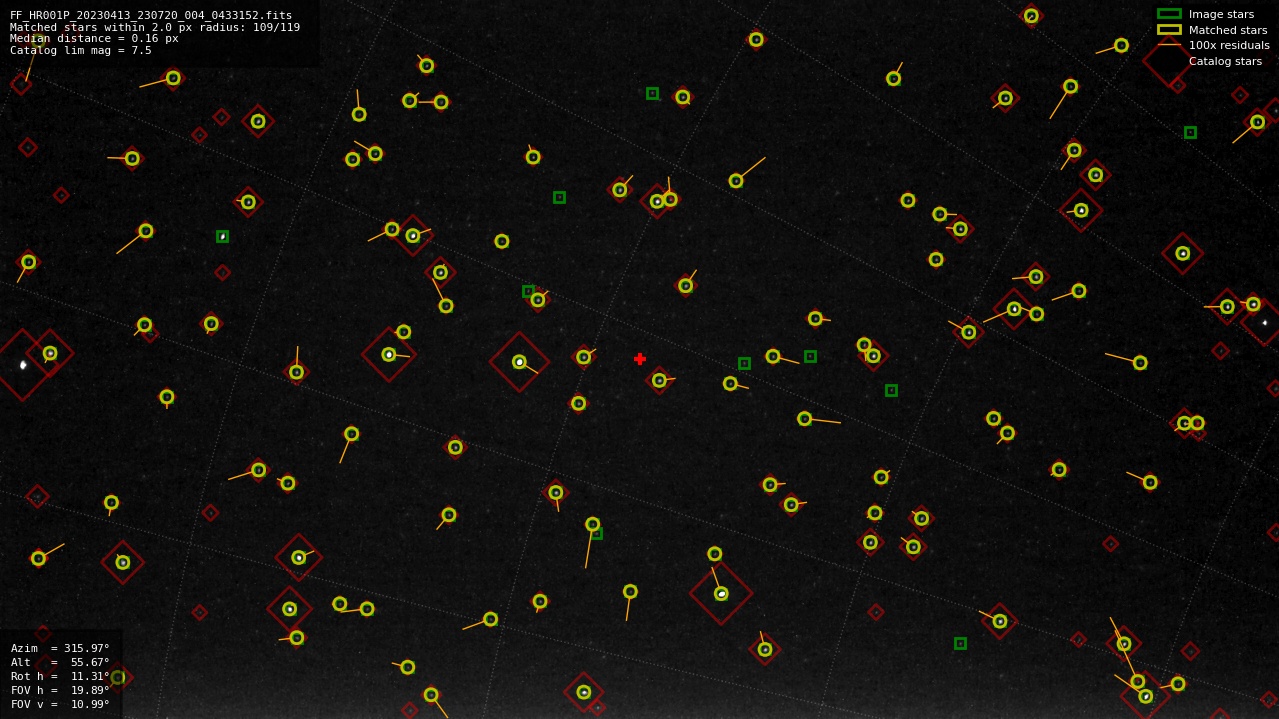Click the 'FOV h = 19.89°' readout
The height and width of the screenshot is (719, 1279).
coord(60,690)
